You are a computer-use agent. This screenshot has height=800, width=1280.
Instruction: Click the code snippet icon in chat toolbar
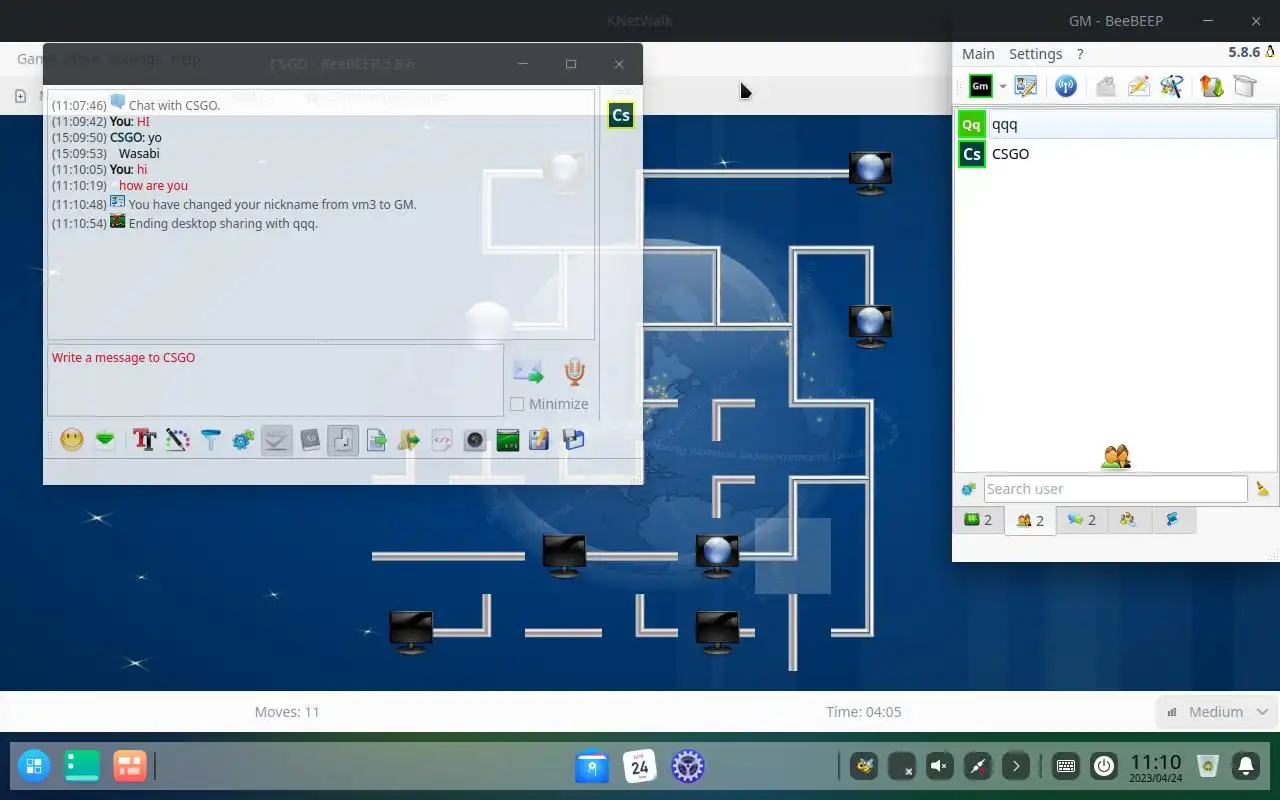[x=441, y=440]
